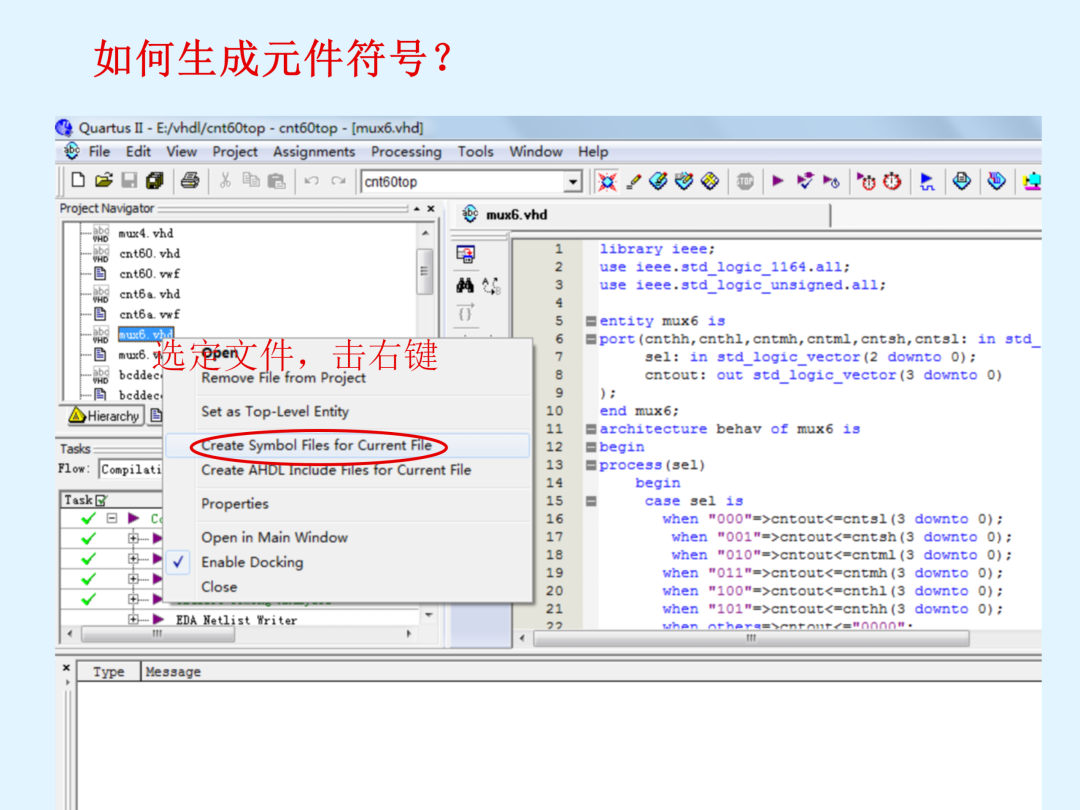Click the Start Simulation waveform icon
Screen dimensions: 1080x810
(x=926, y=182)
